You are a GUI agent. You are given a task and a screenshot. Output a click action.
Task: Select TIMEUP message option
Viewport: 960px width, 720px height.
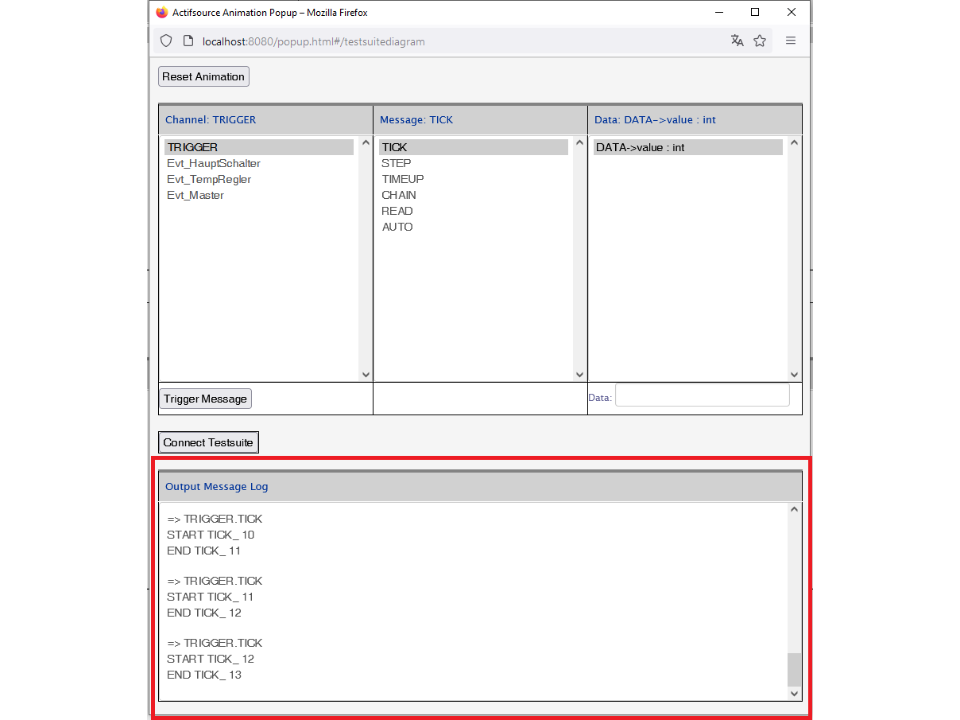click(402, 179)
